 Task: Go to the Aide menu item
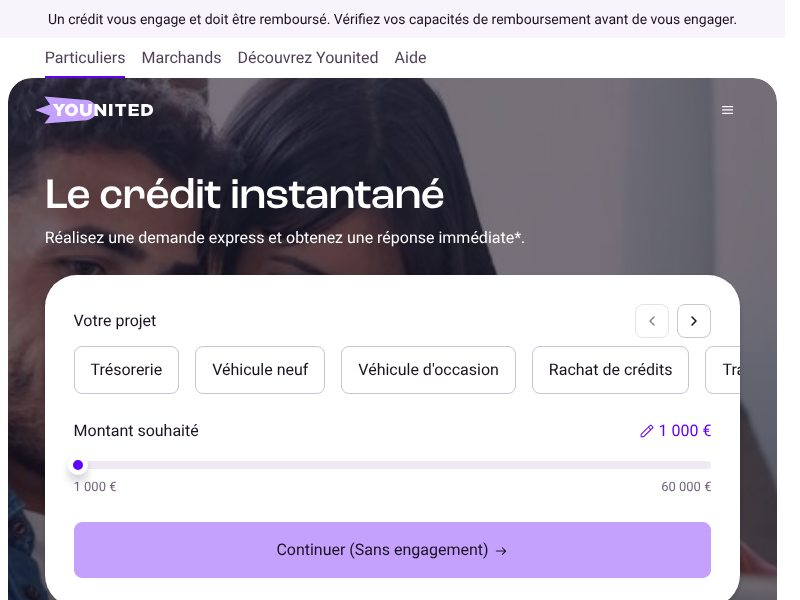[410, 58]
